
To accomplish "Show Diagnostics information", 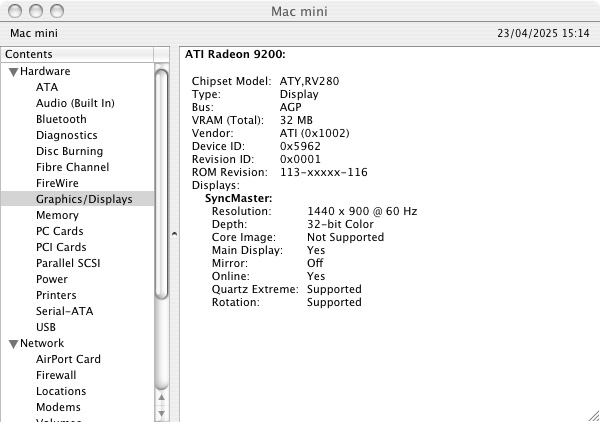I will pos(66,135).
